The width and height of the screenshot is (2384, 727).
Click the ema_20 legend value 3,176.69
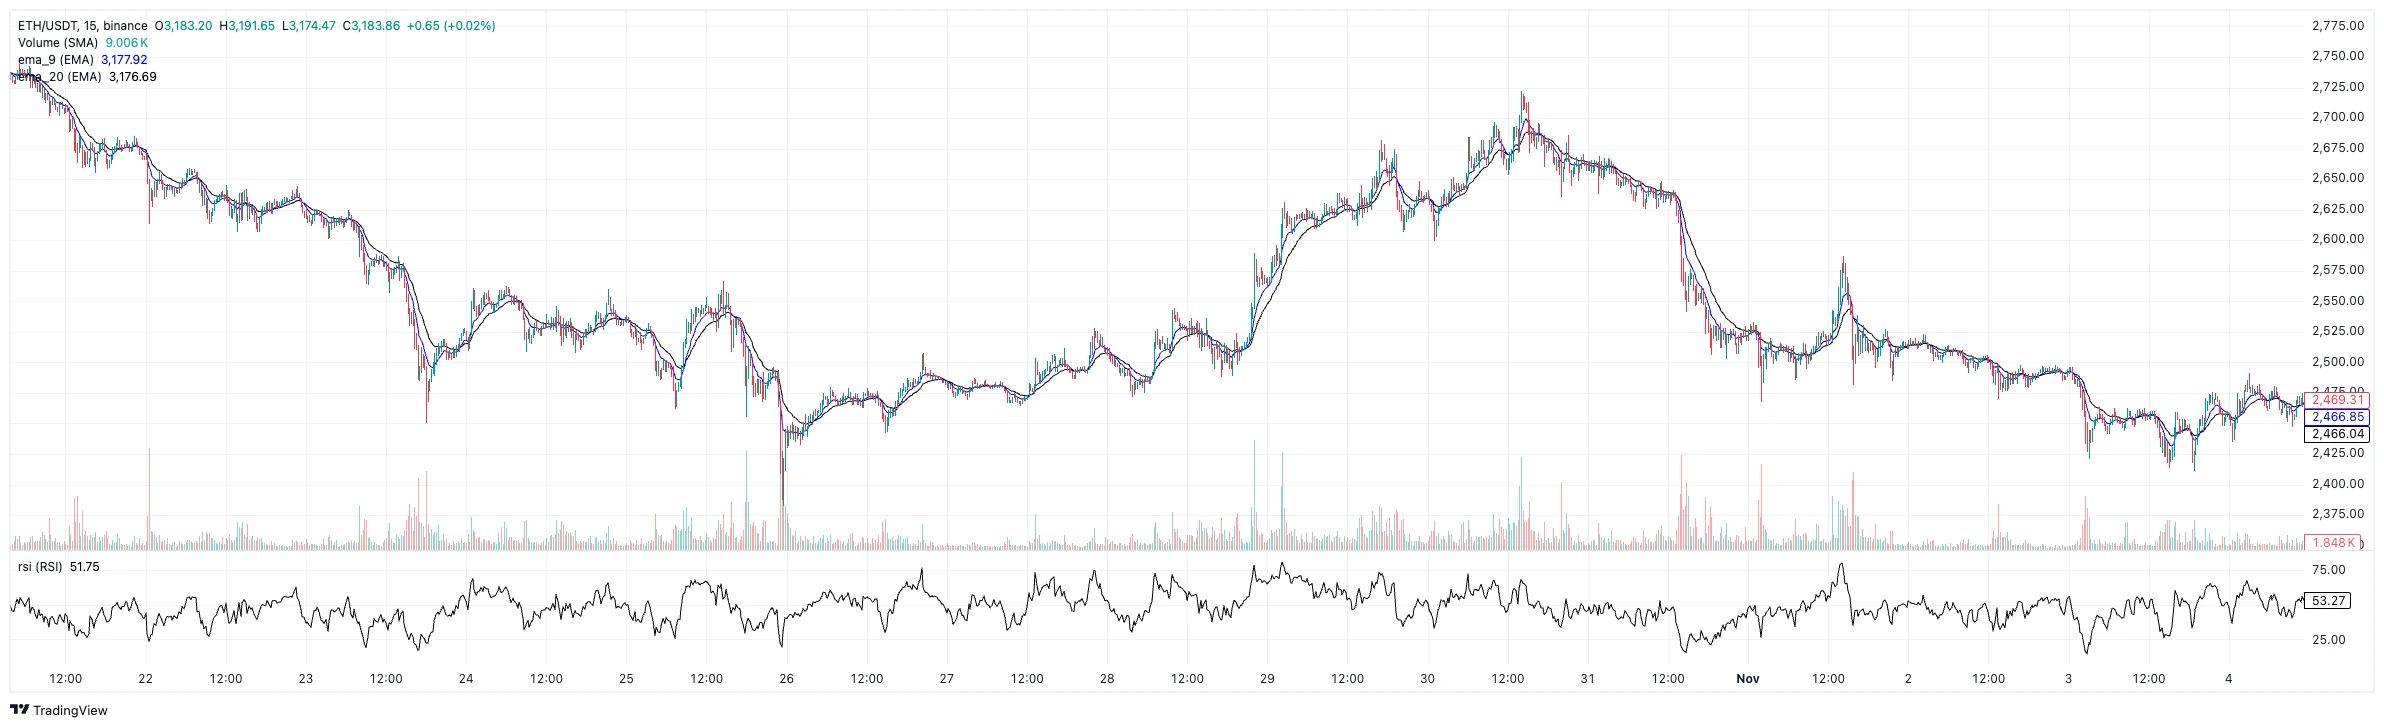tap(133, 77)
